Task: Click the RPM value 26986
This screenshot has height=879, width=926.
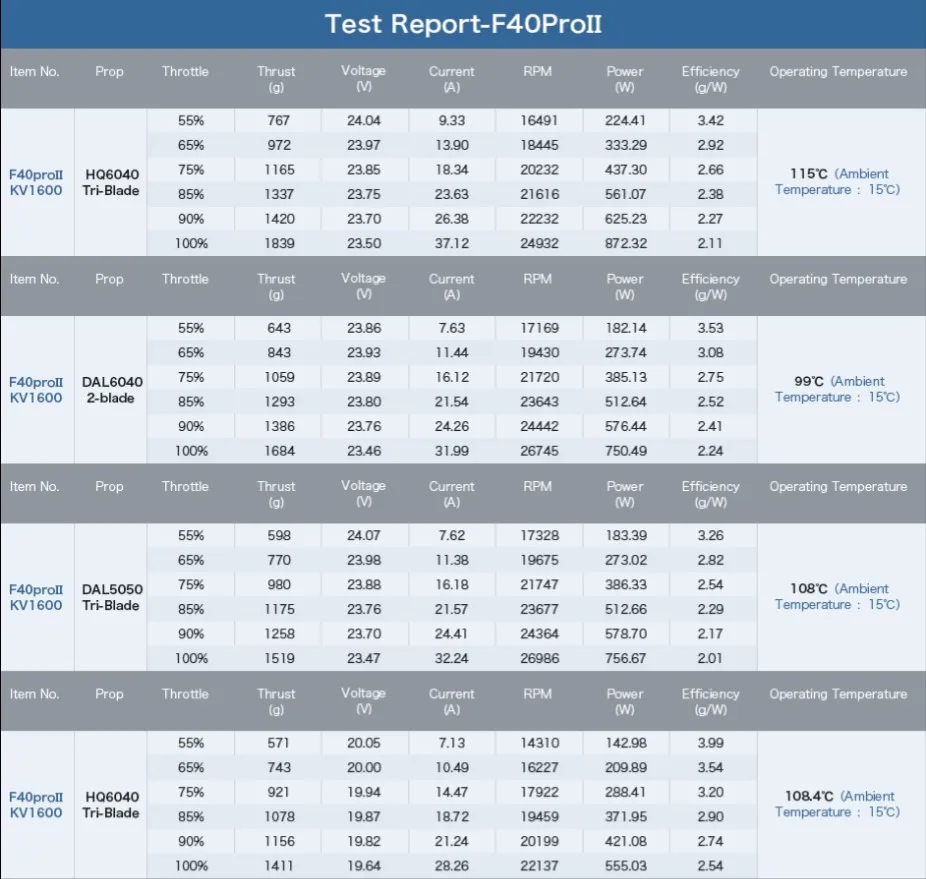Action: tap(539, 658)
